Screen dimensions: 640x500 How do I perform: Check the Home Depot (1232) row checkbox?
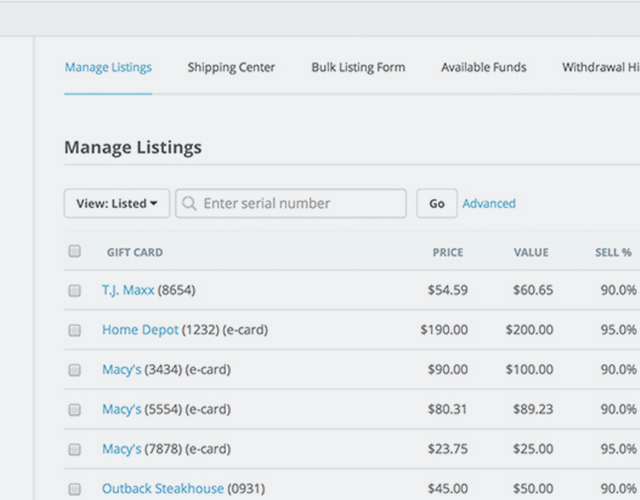tap(75, 330)
